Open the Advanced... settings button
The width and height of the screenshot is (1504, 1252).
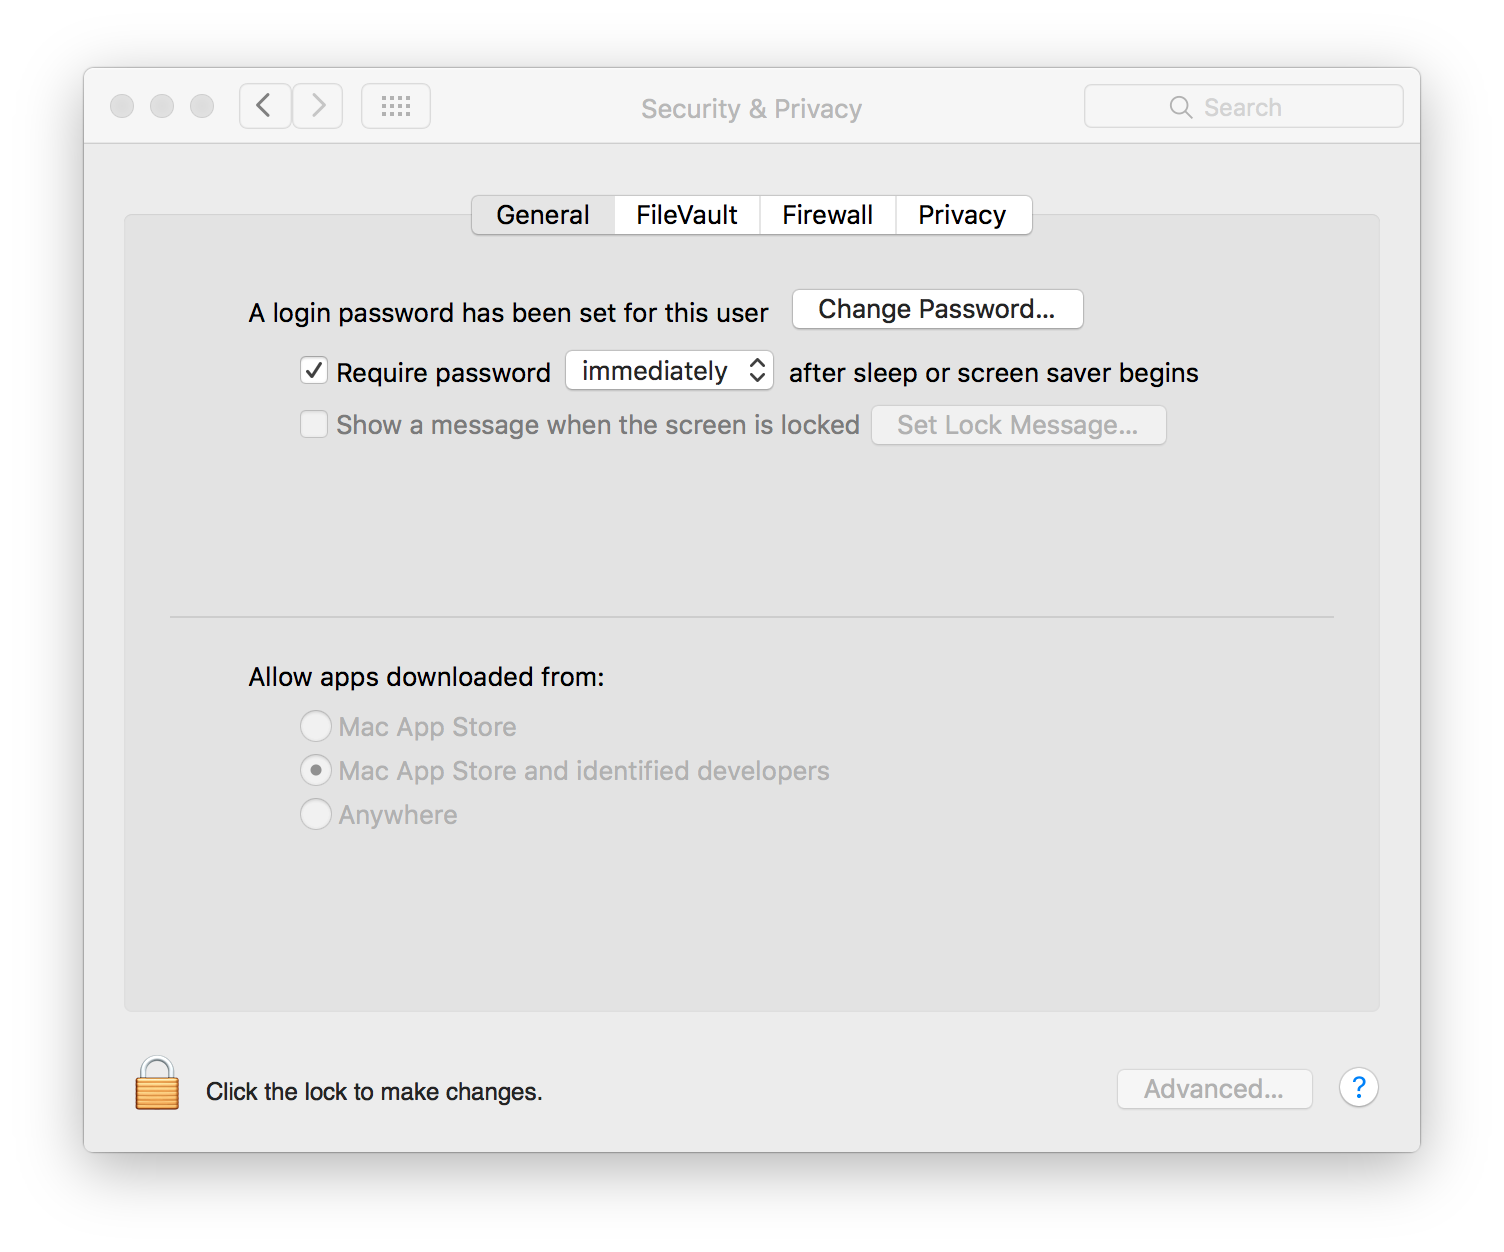[1214, 1089]
